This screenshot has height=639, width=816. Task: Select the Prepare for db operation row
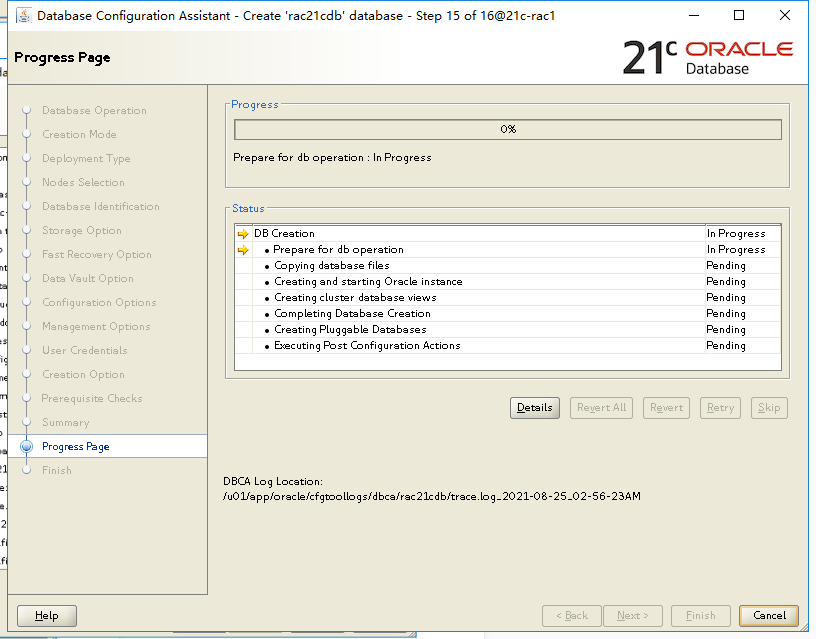508,250
